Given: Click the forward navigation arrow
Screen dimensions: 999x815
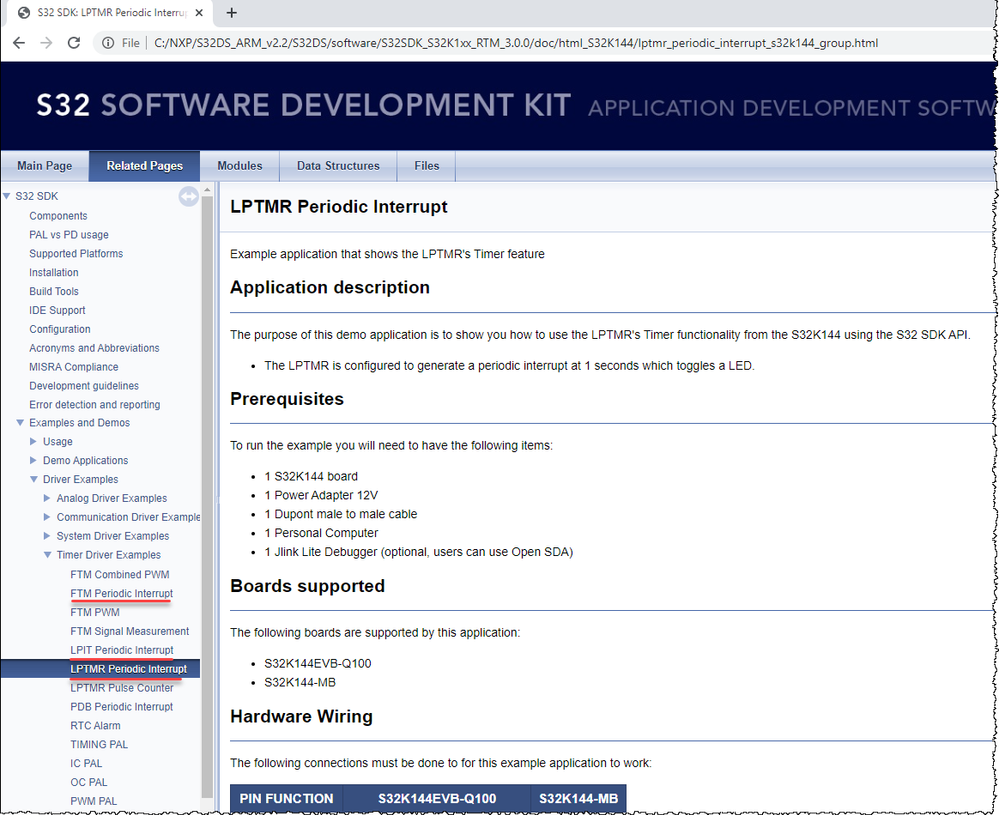Looking at the screenshot, I should click(47, 43).
